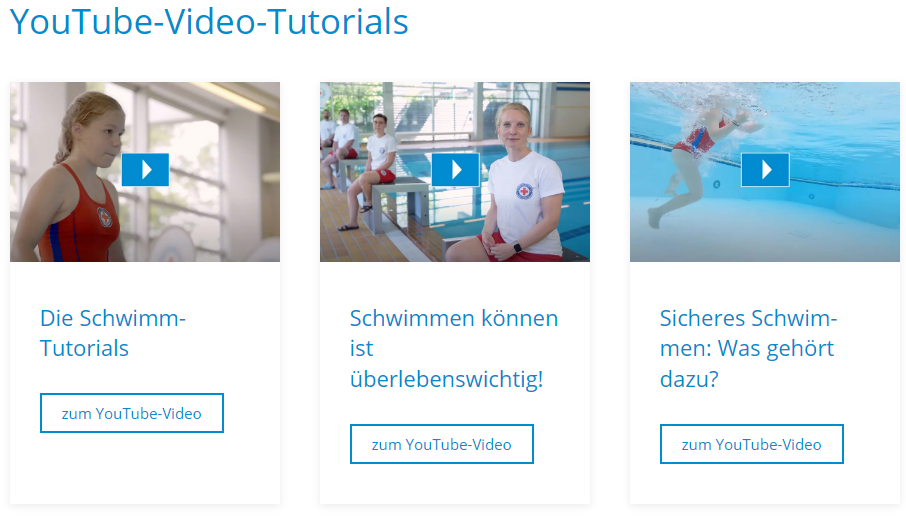
Task: Click 'zum YouTube-Video' under Die Schwimm-Tutorials
Action: pyautogui.click(x=132, y=413)
